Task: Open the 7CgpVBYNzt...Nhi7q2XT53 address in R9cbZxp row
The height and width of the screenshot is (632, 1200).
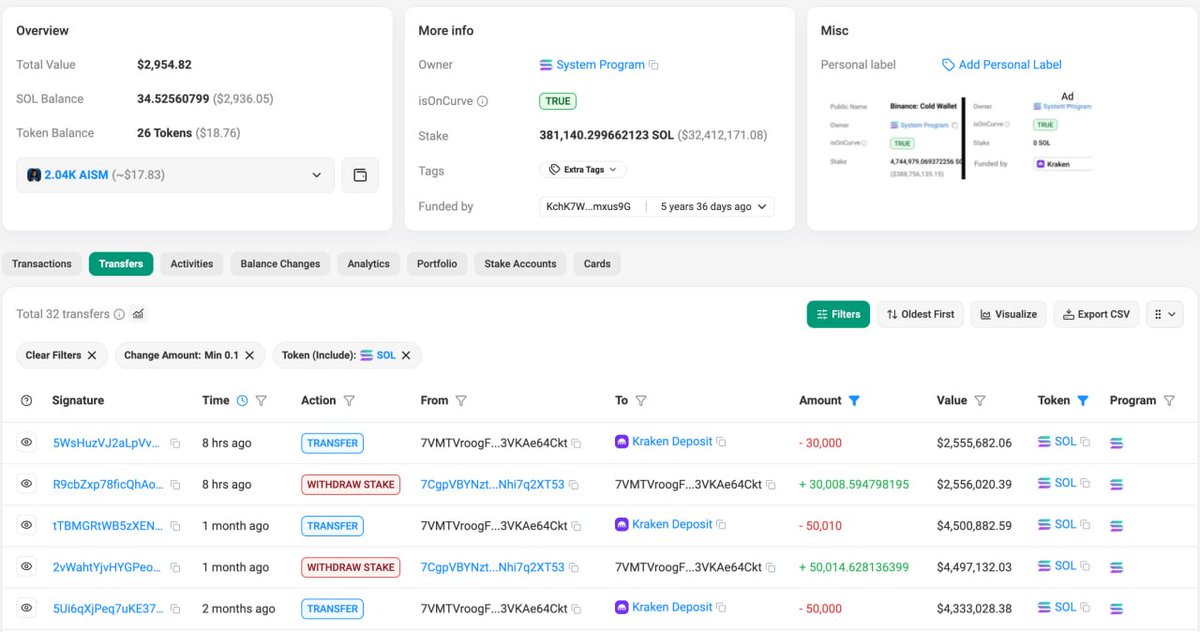Action: click(x=492, y=484)
